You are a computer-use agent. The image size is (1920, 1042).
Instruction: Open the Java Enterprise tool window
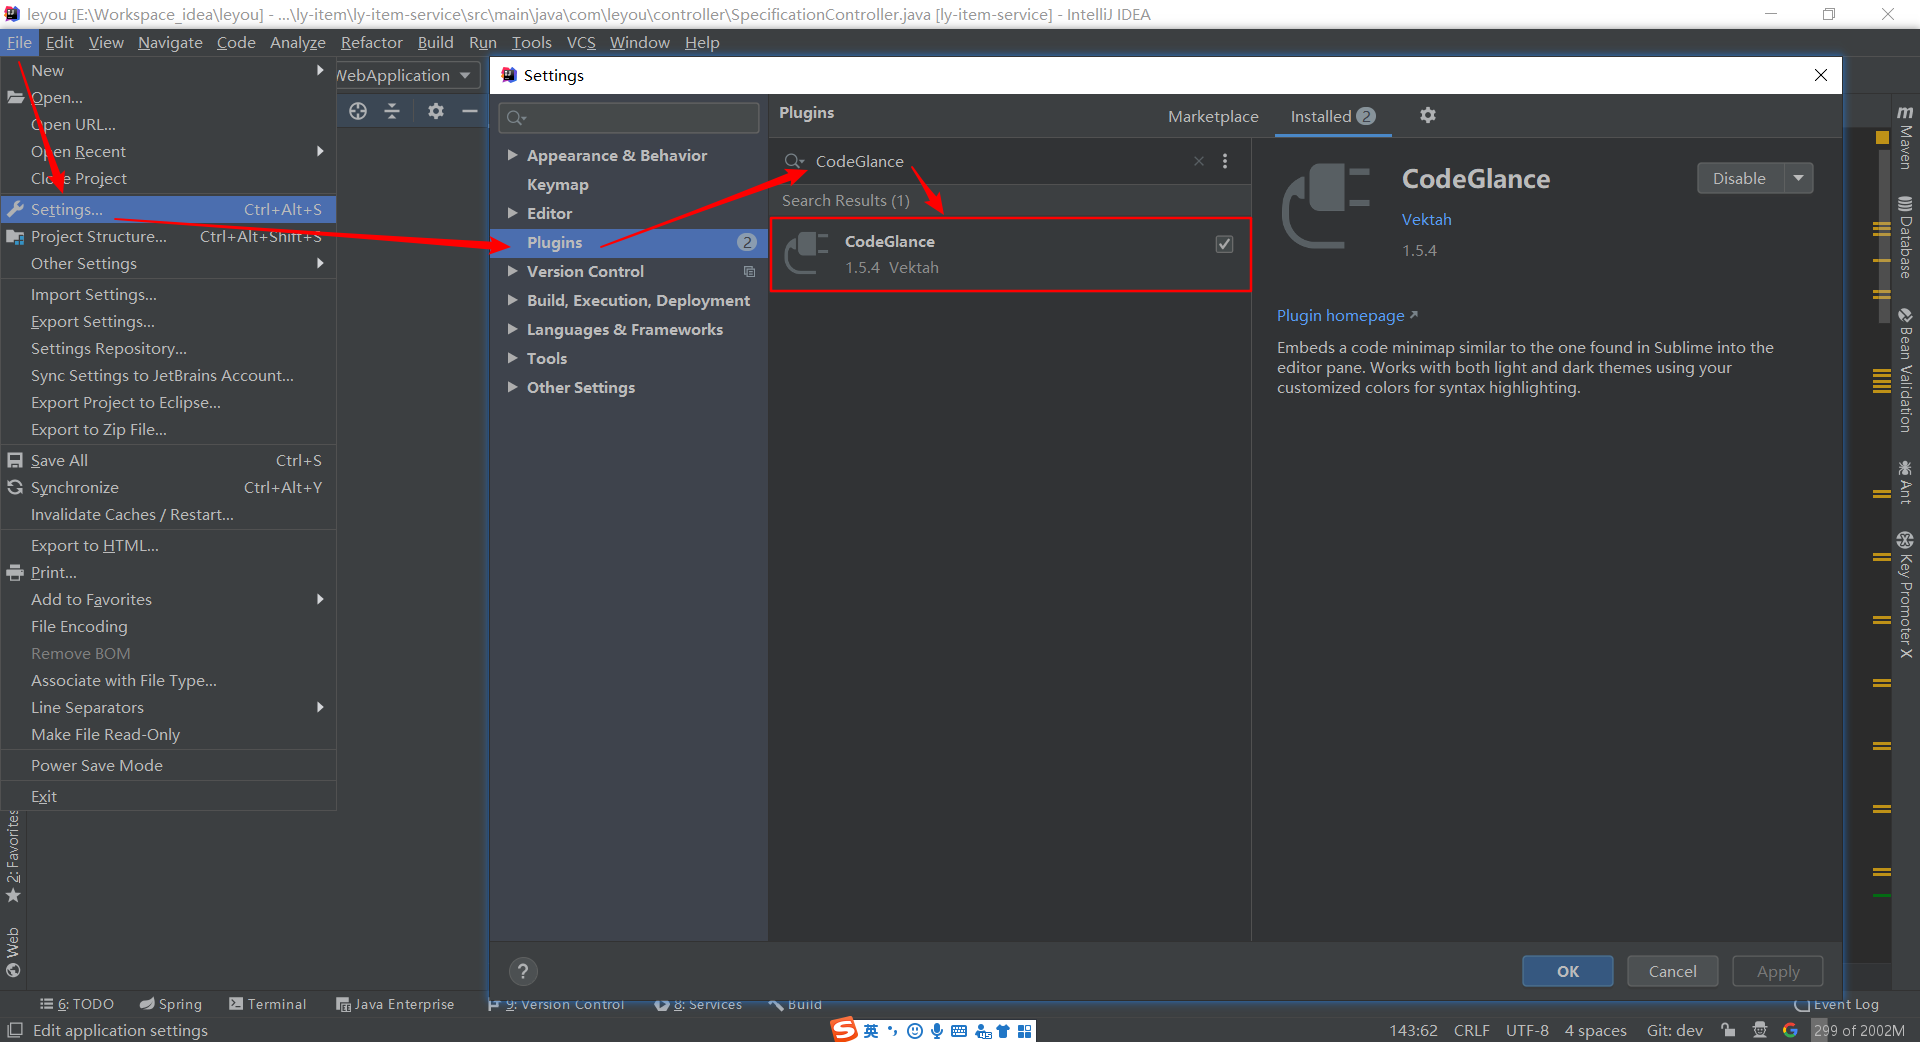click(395, 1004)
